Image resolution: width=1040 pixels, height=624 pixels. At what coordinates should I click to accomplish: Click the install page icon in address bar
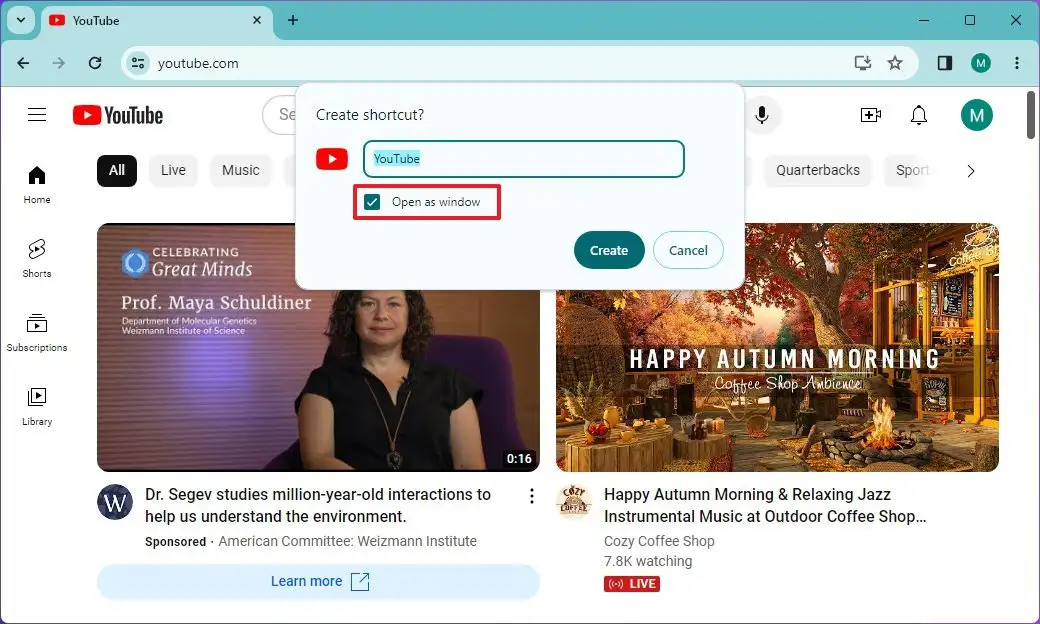[862, 62]
